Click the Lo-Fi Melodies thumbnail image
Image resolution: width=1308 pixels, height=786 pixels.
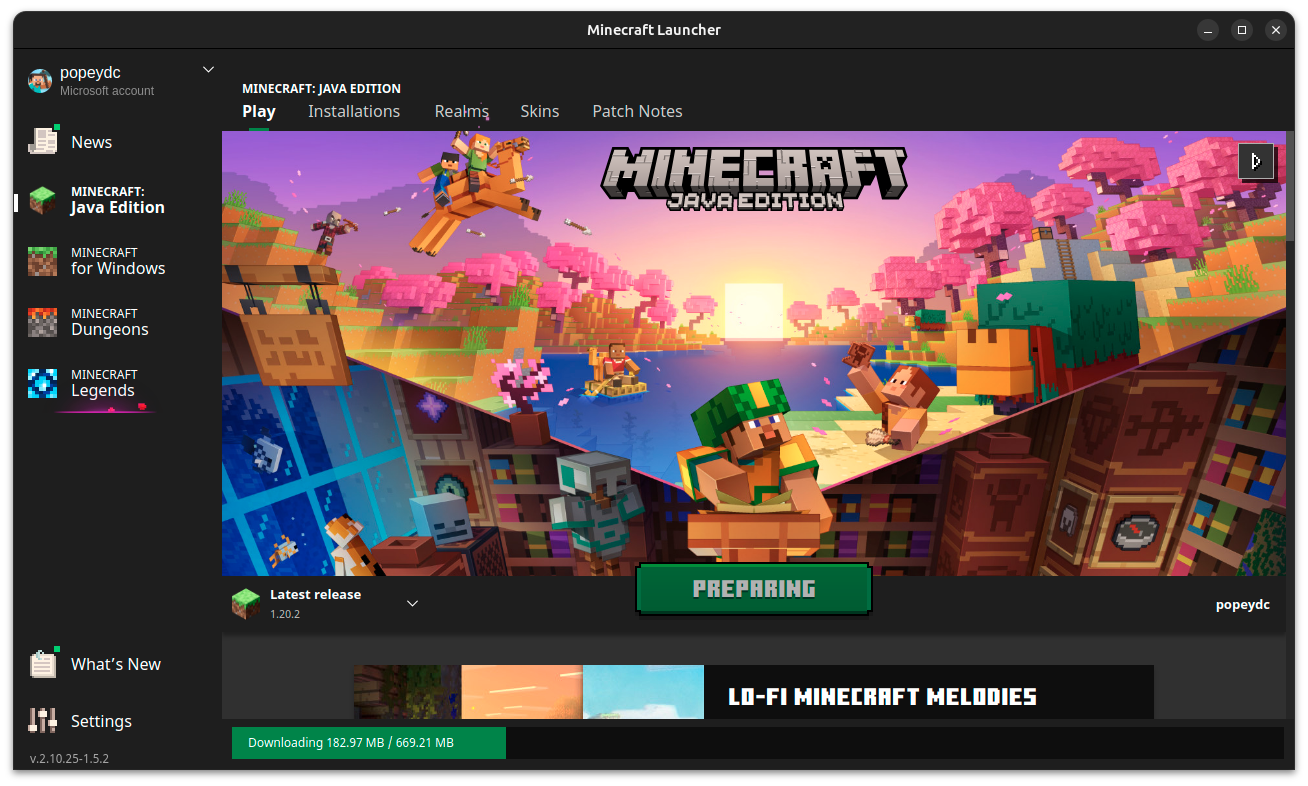coord(528,692)
